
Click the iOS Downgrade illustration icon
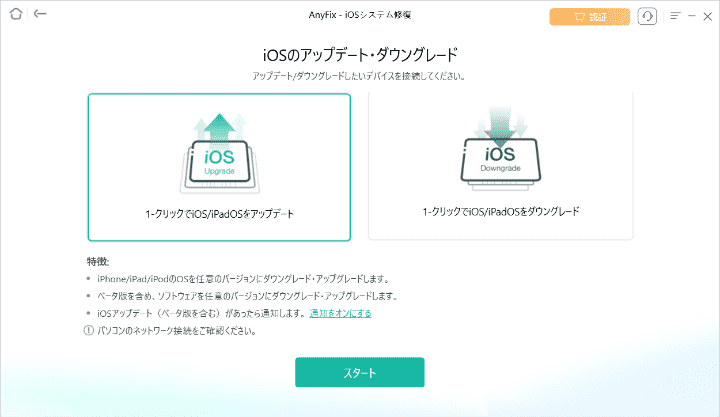click(x=501, y=149)
